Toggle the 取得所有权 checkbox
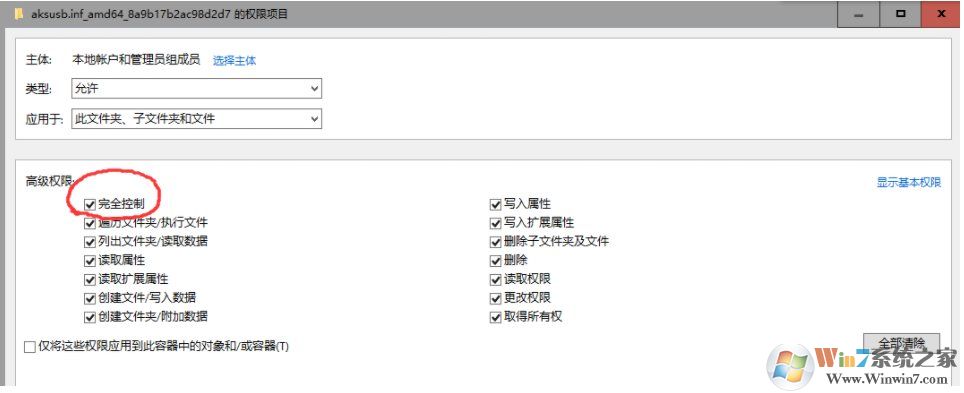This screenshot has width=964, height=393. click(496, 317)
